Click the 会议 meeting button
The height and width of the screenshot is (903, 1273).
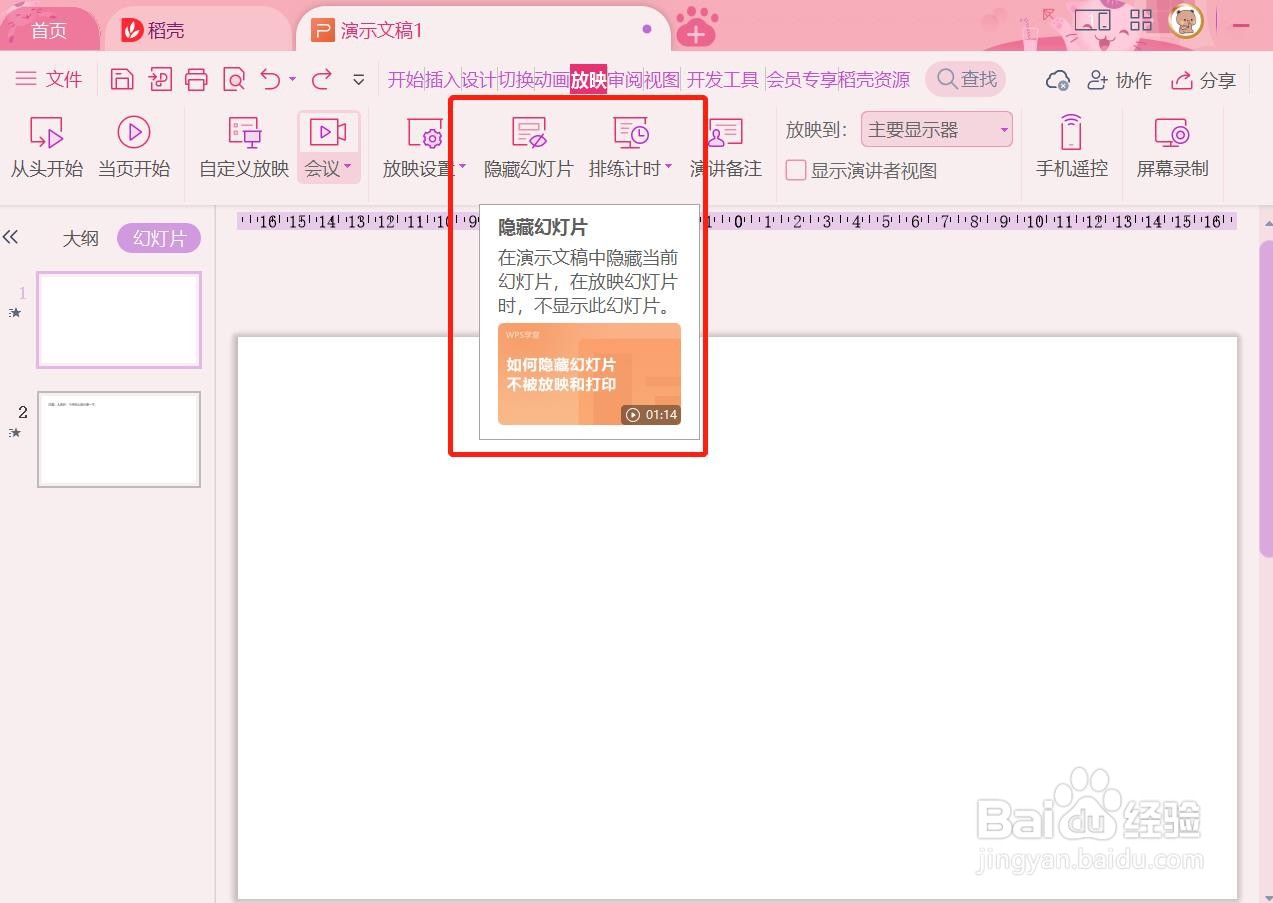point(328,147)
